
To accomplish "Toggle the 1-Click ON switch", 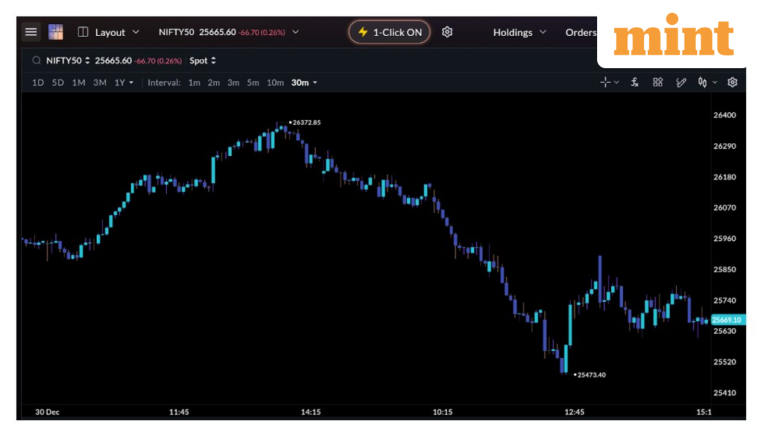I will (389, 32).
